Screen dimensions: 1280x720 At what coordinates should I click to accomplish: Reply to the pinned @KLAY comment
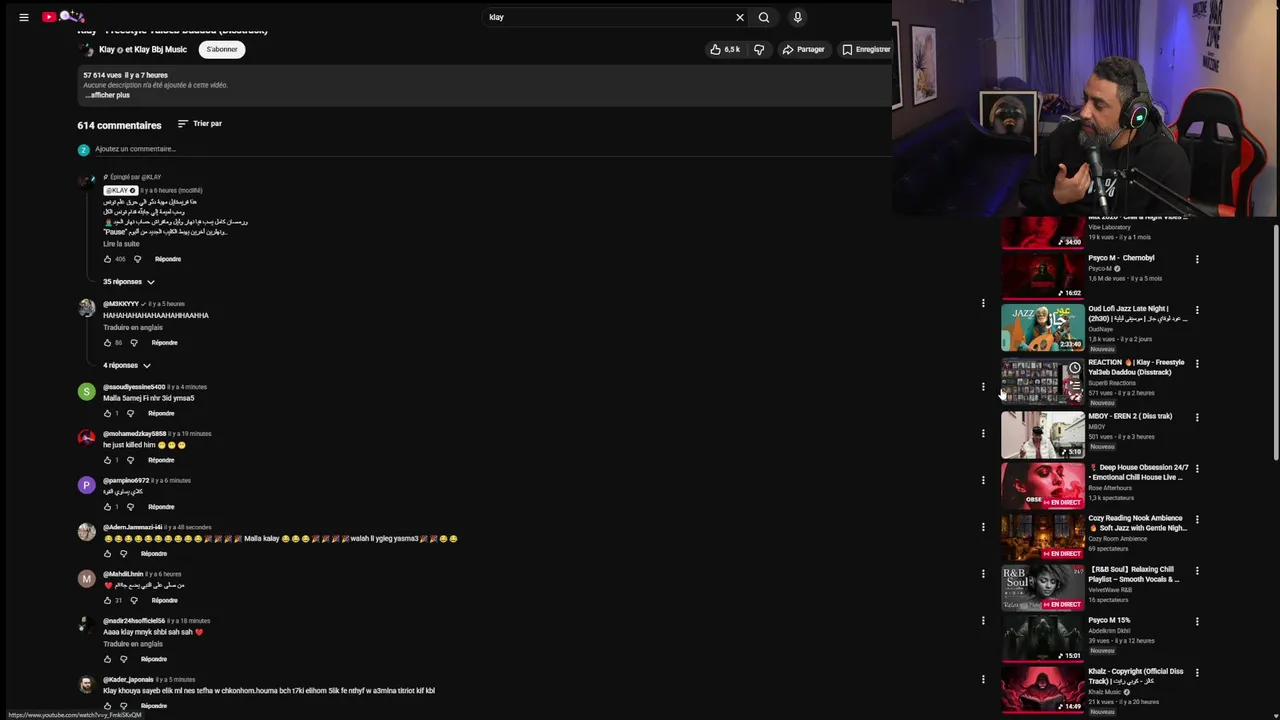click(x=168, y=259)
